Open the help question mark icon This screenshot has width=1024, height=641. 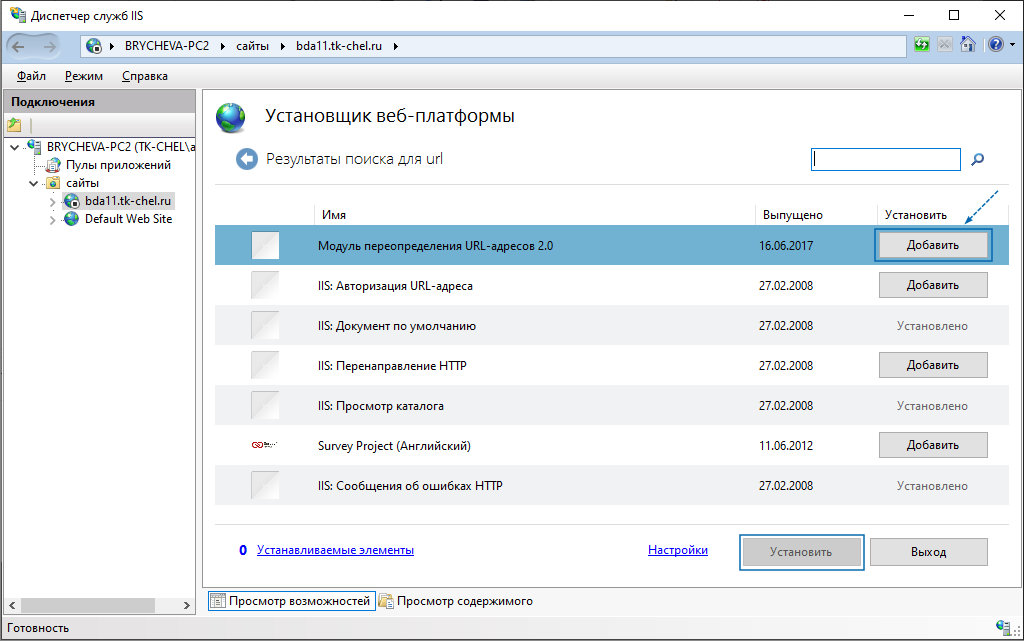point(996,44)
